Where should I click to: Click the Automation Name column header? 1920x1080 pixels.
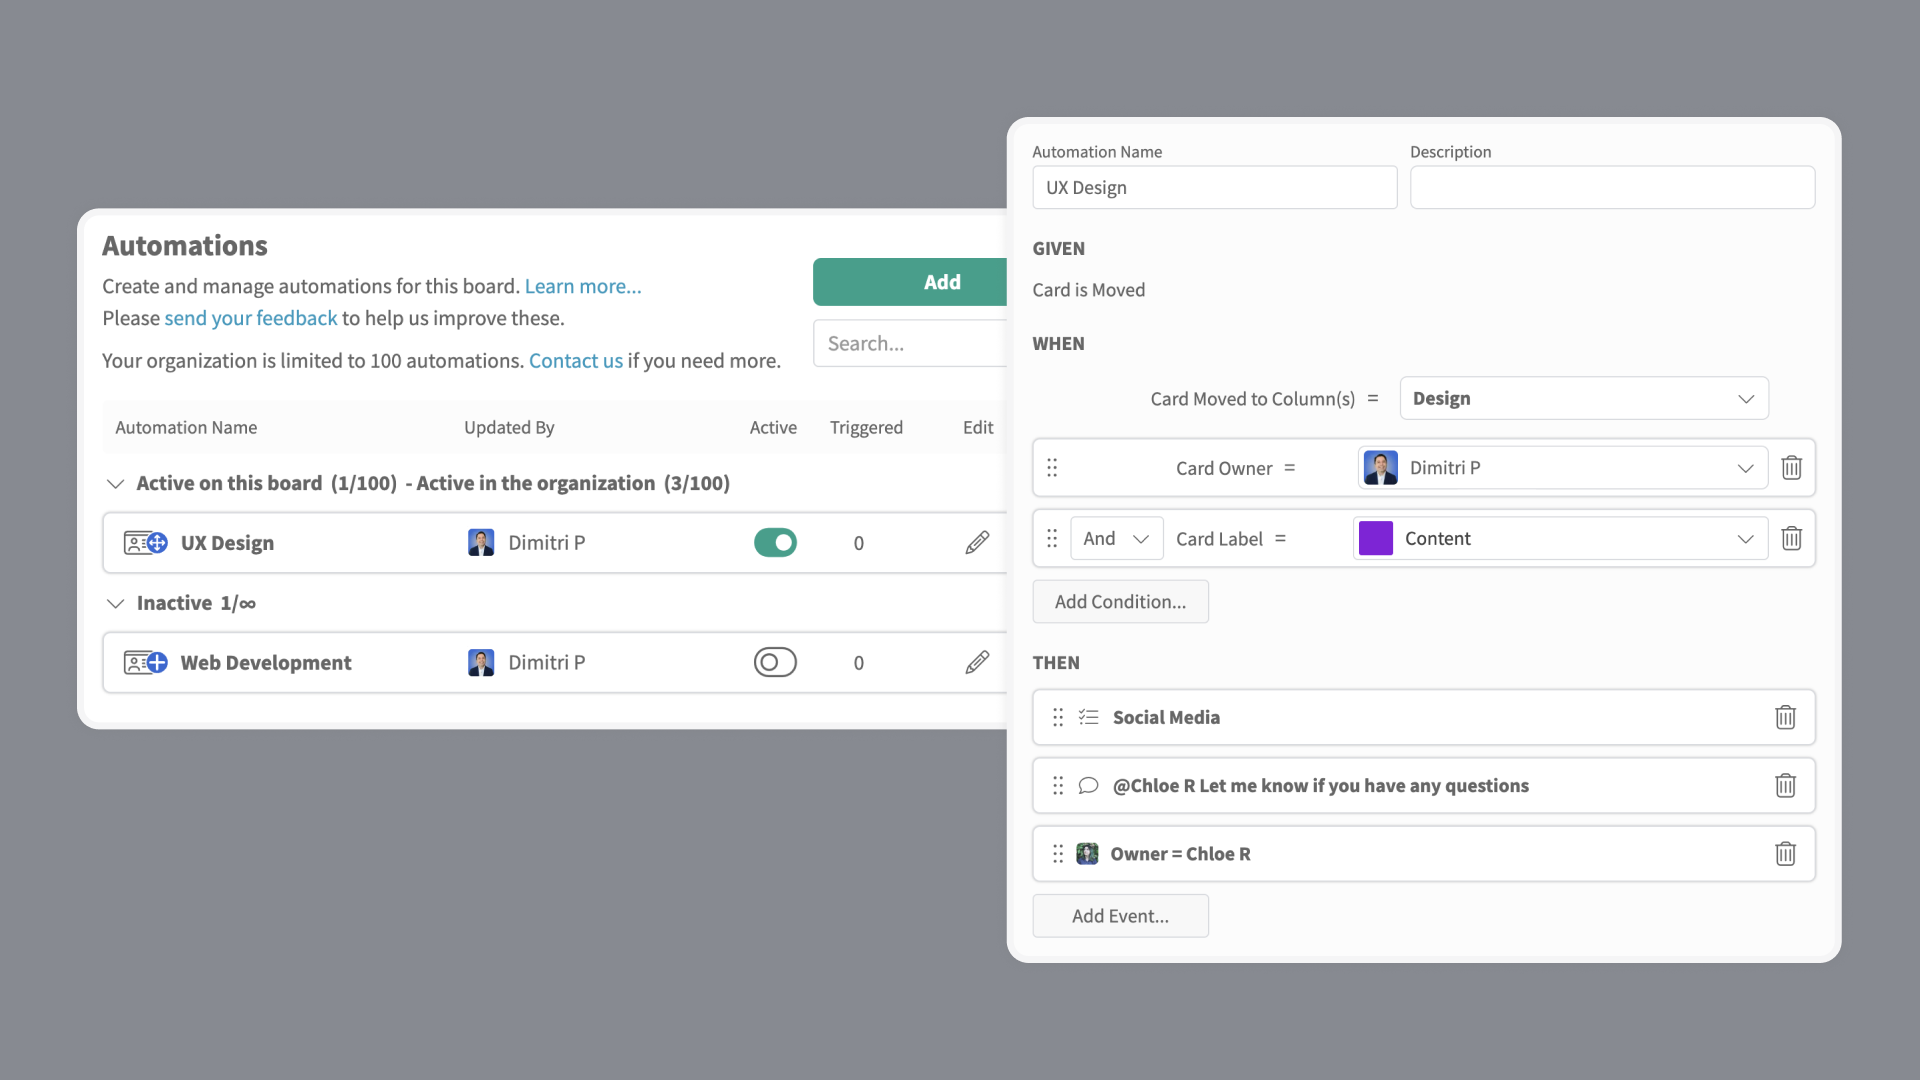click(186, 427)
